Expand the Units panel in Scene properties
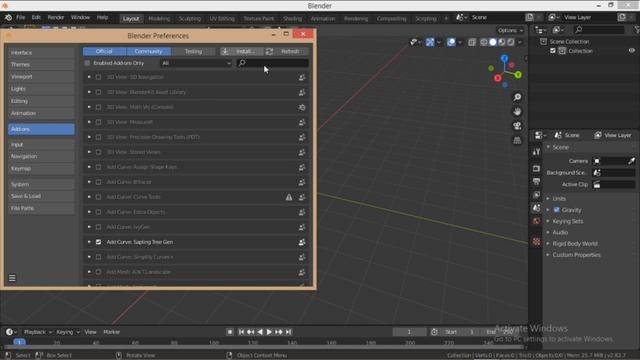 [x=548, y=198]
